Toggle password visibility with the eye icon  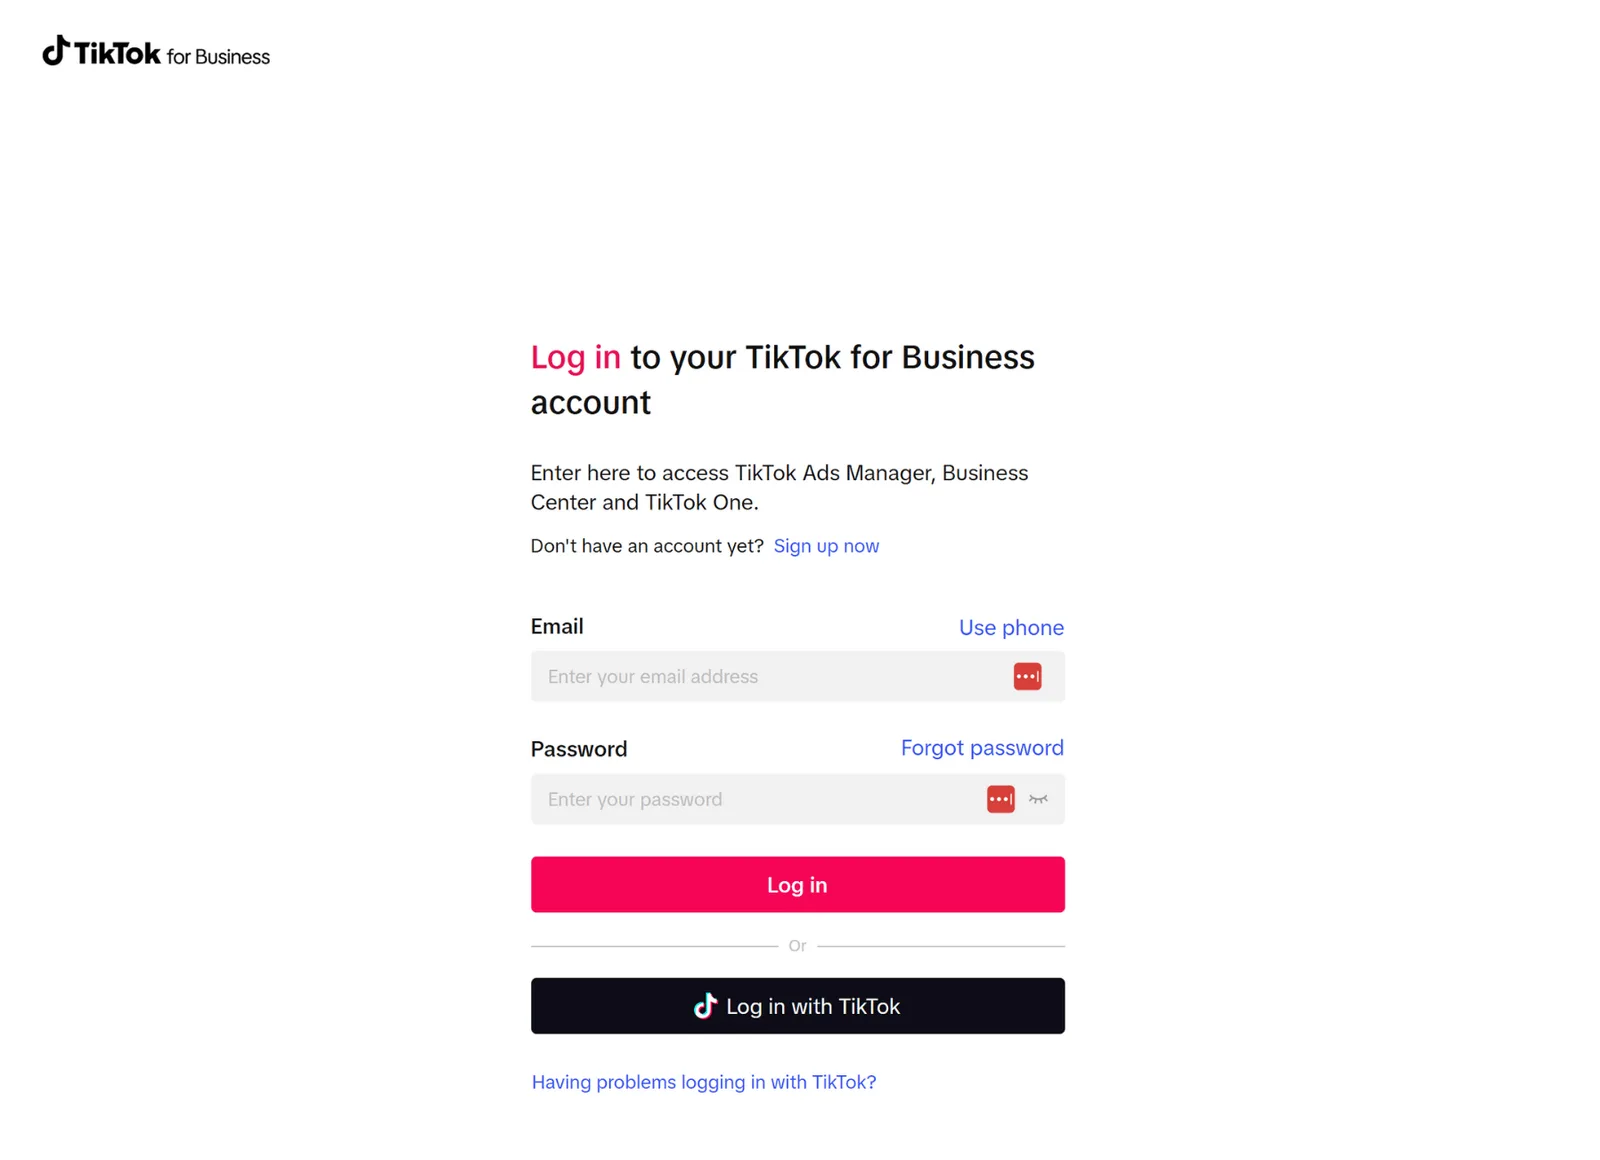(x=1038, y=799)
